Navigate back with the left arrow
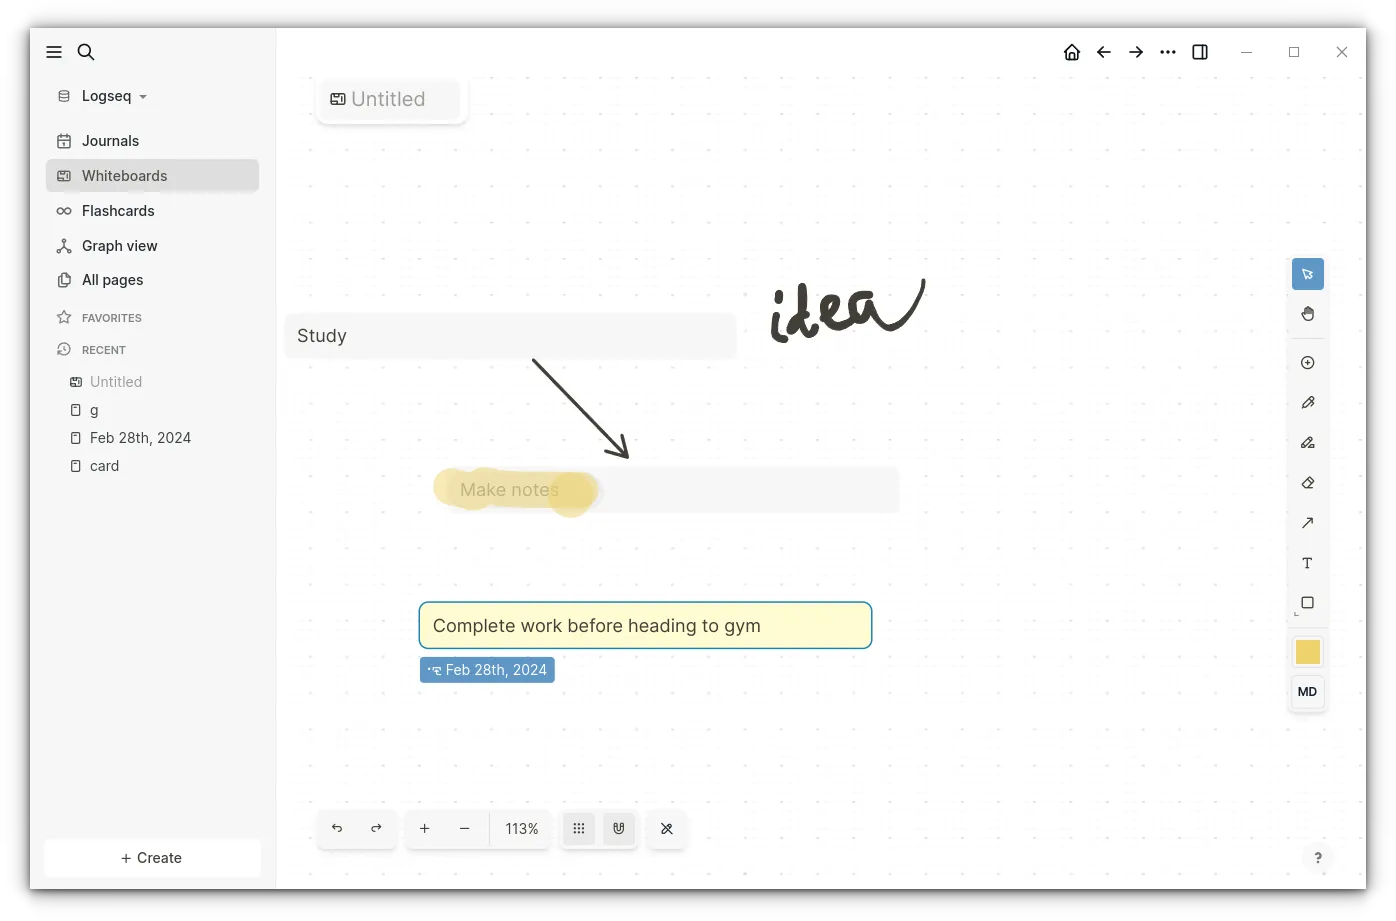The width and height of the screenshot is (1396, 921). pyautogui.click(x=1104, y=52)
